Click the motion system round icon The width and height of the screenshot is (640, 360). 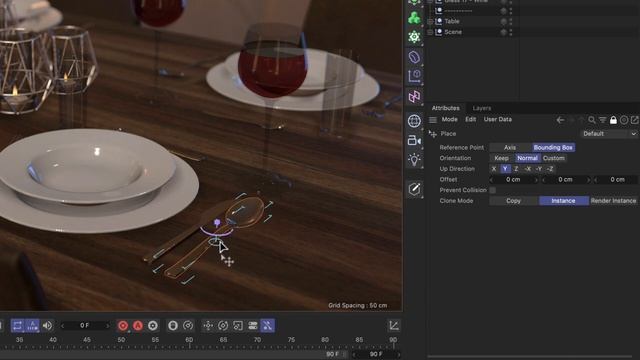click(x=173, y=326)
